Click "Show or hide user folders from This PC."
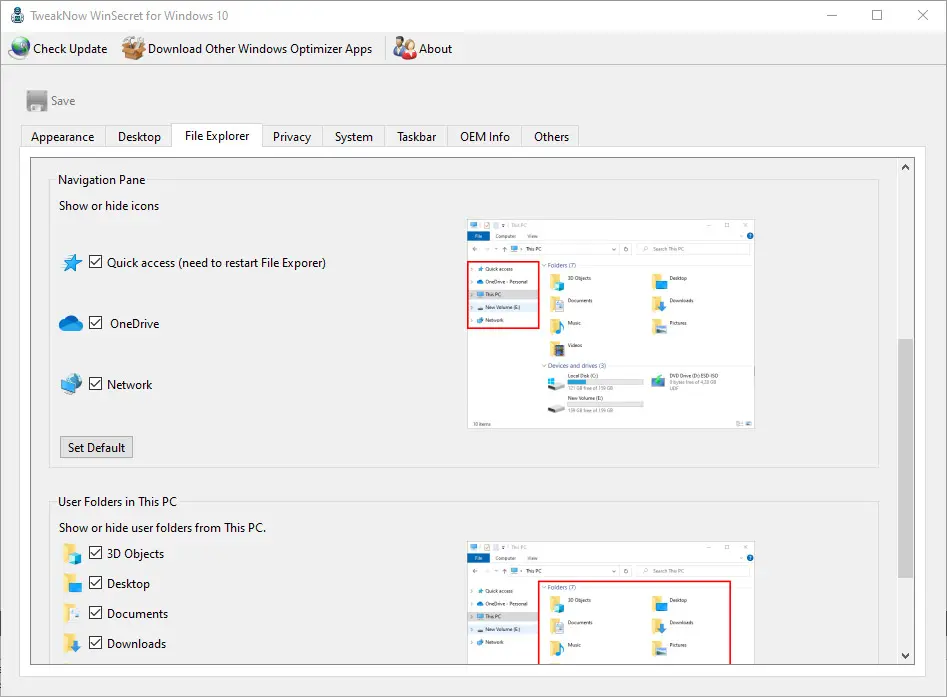 coord(162,527)
